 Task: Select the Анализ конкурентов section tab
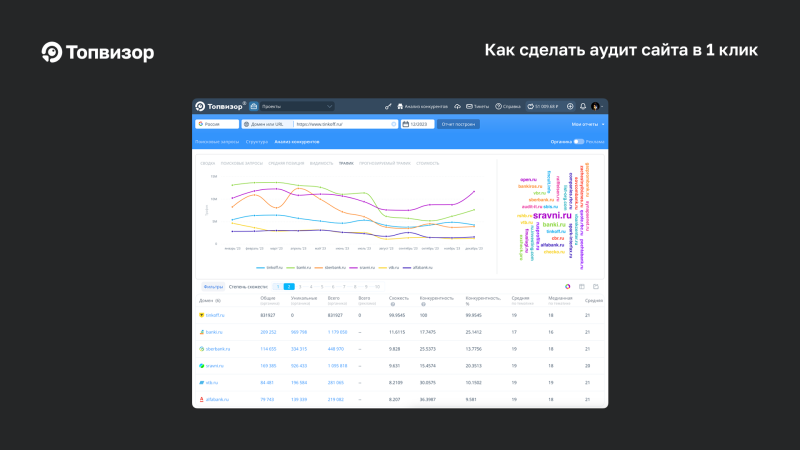pyautogui.click(x=297, y=141)
